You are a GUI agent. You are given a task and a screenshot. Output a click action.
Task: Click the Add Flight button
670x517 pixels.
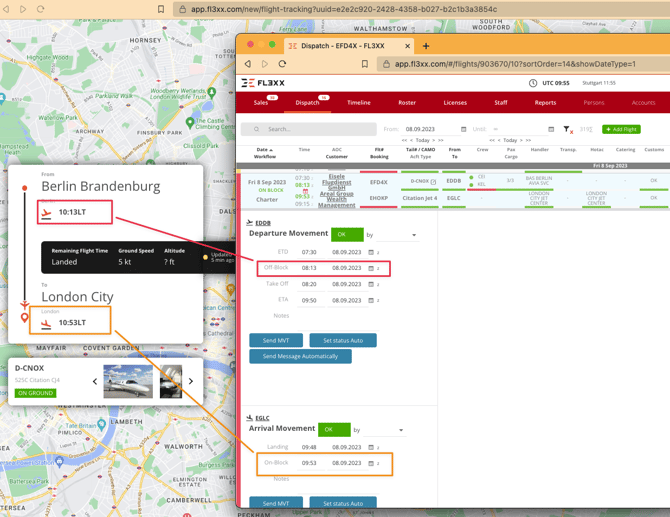point(621,129)
